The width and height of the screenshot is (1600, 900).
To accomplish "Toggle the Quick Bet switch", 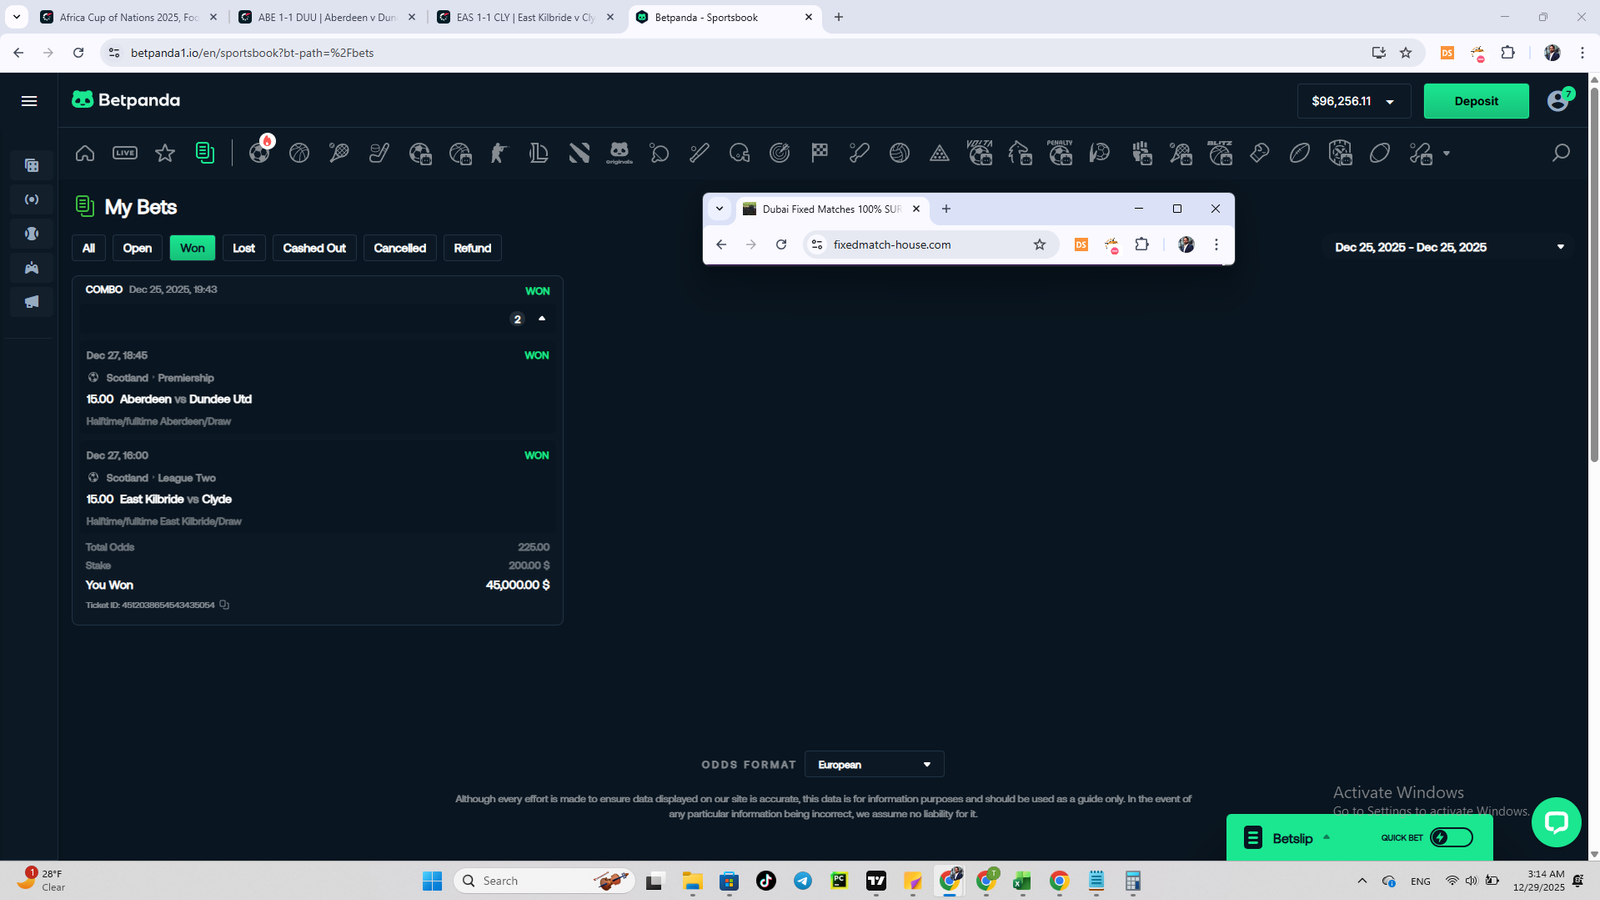I will [1451, 838].
